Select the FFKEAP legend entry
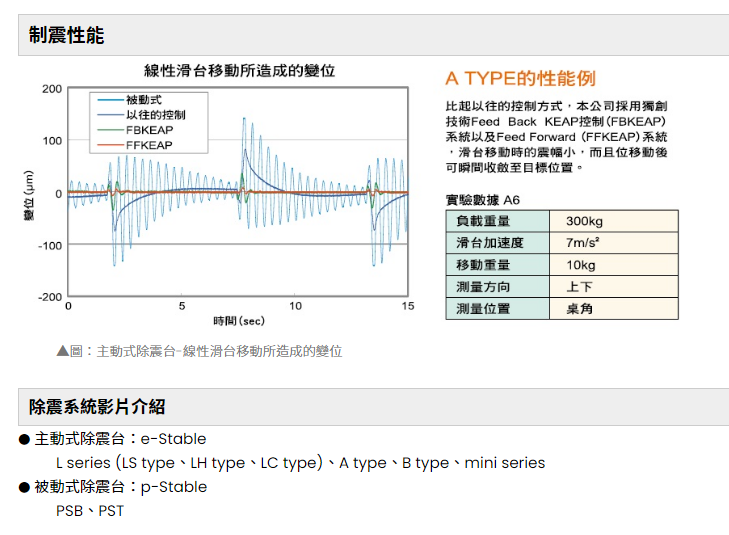This screenshot has height=535, width=729. pyautogui.click(x=148, y=145)
